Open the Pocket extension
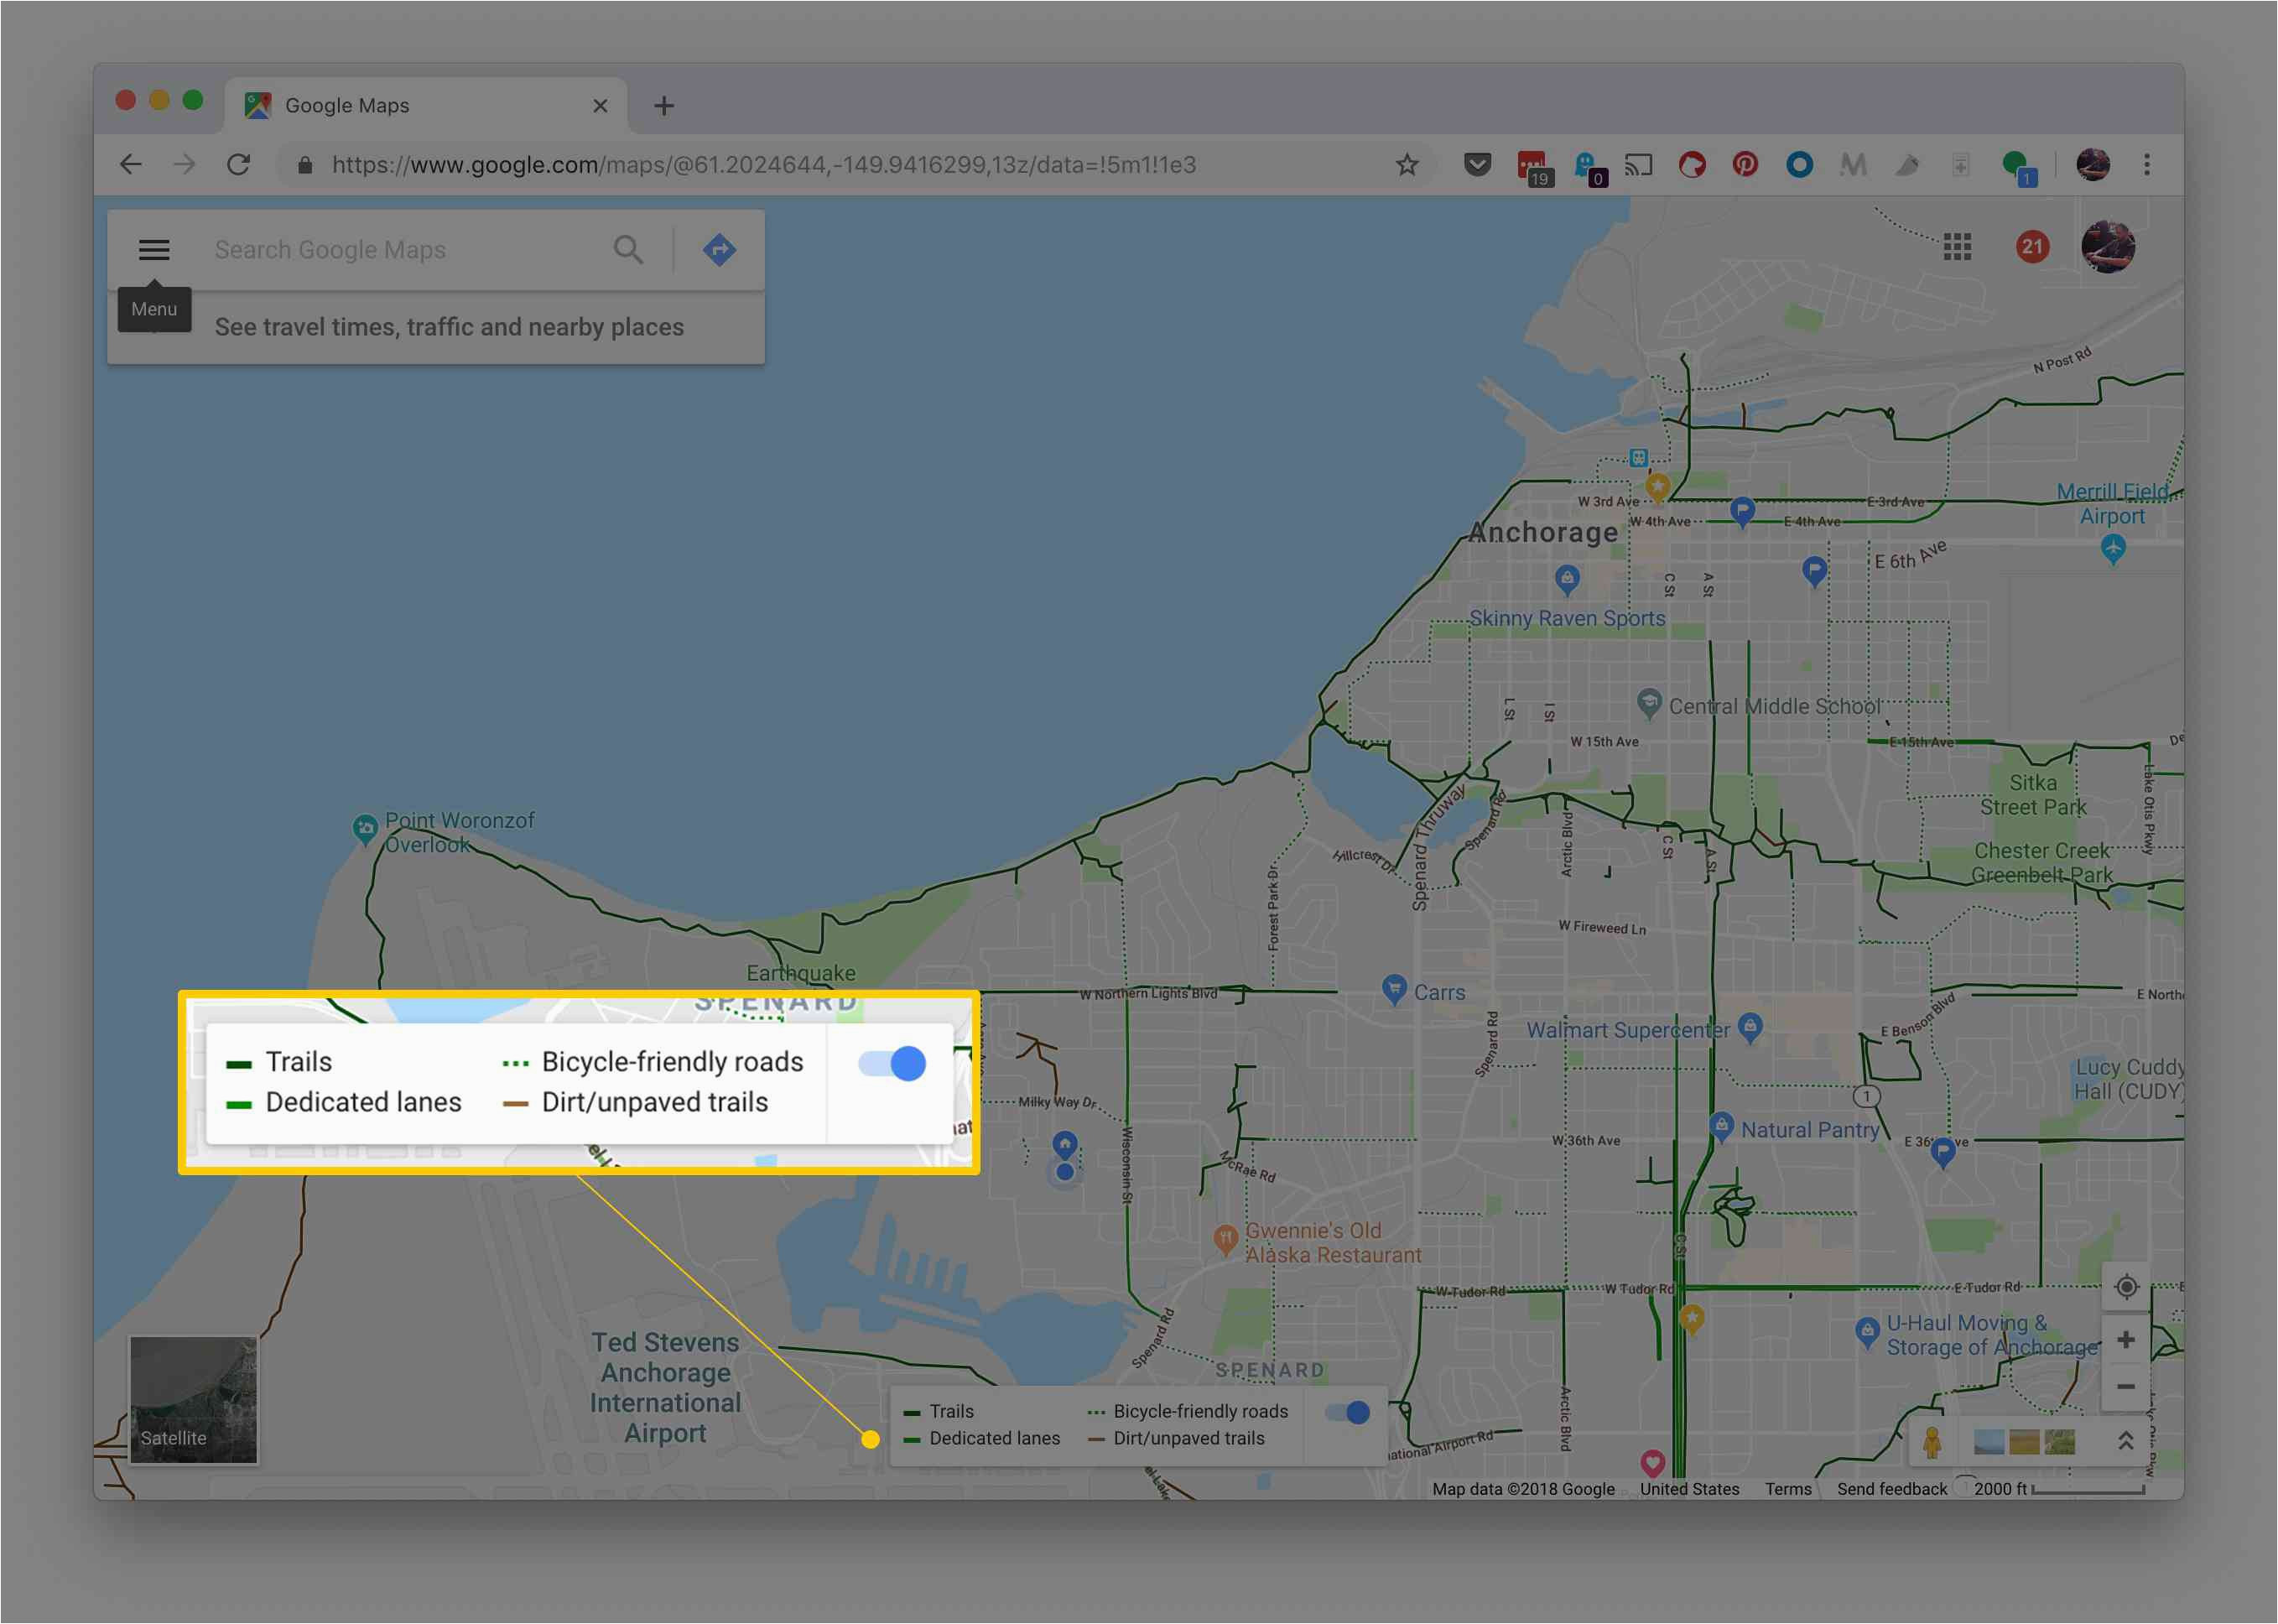 pos(1477,165)
